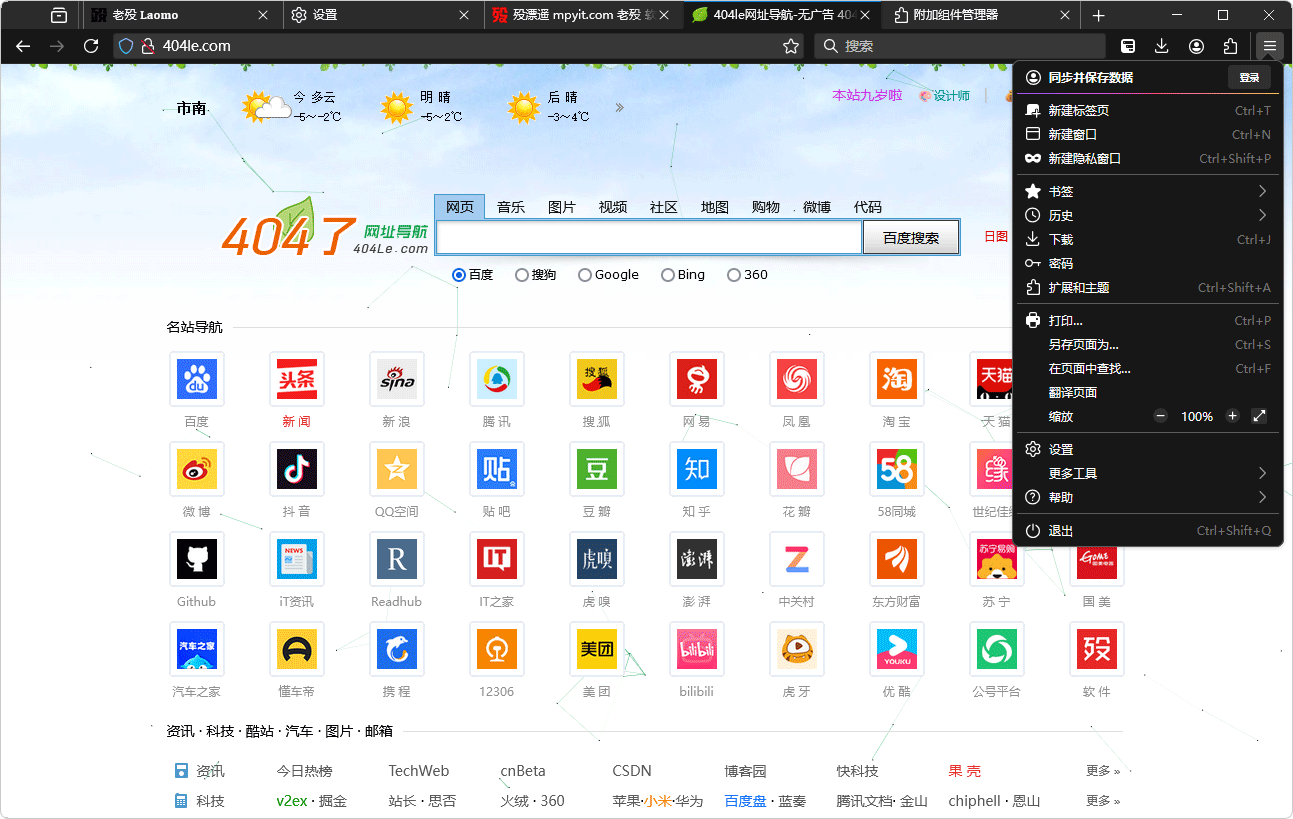This screenshot has height=819, width=1293.
Task: Enter full screen from zoom row
Action: point(1259,416)
